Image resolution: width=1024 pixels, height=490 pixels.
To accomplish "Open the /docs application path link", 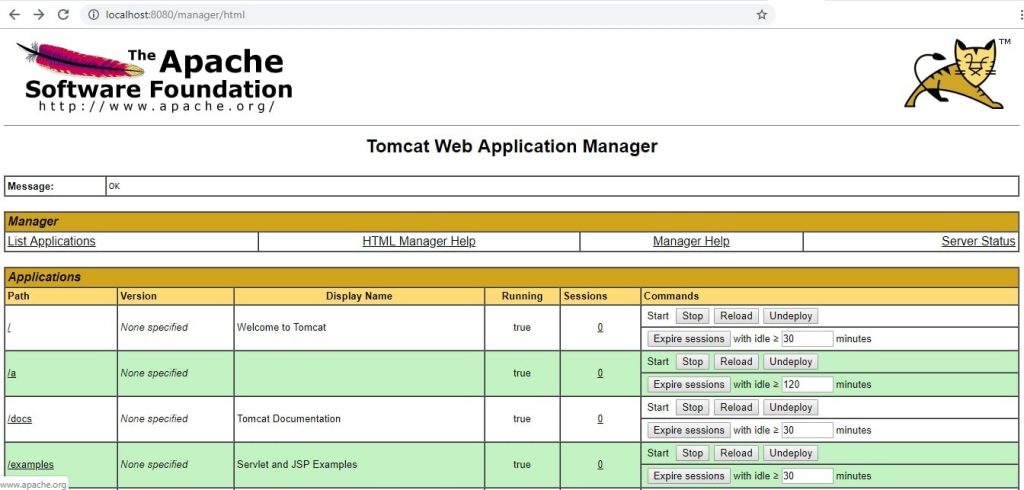I will pyautogui.click(x=20, y=419).
